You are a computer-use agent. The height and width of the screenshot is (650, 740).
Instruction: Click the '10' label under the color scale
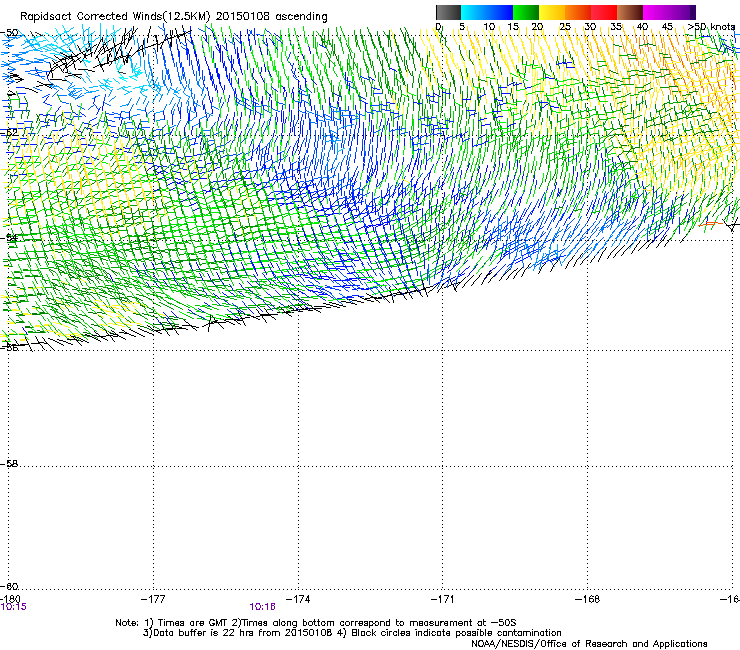tap(489, 27)
